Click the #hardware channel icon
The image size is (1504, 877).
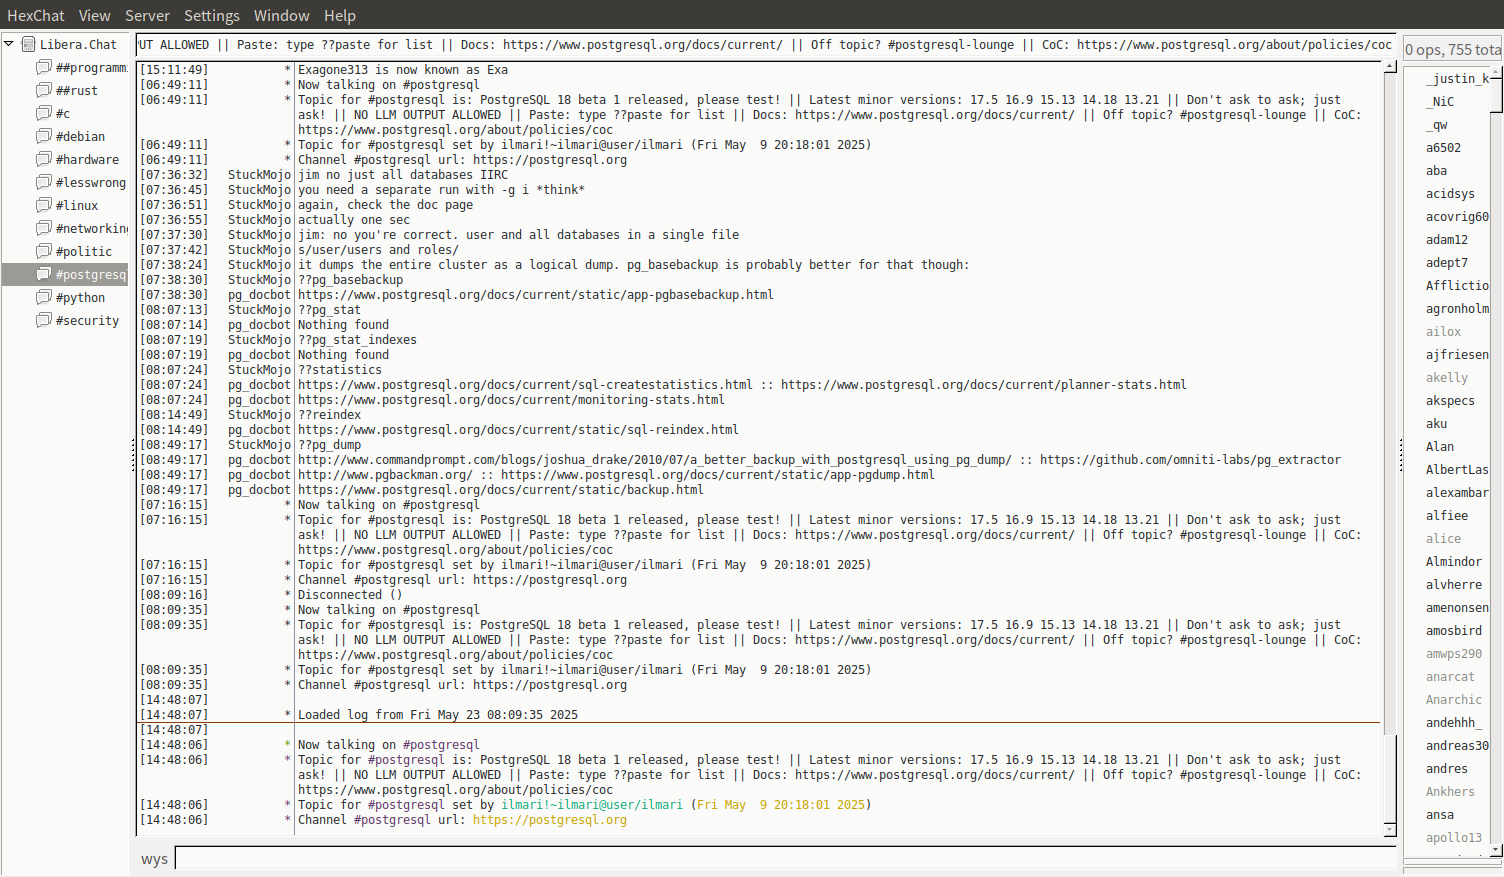tap(44, 159)
